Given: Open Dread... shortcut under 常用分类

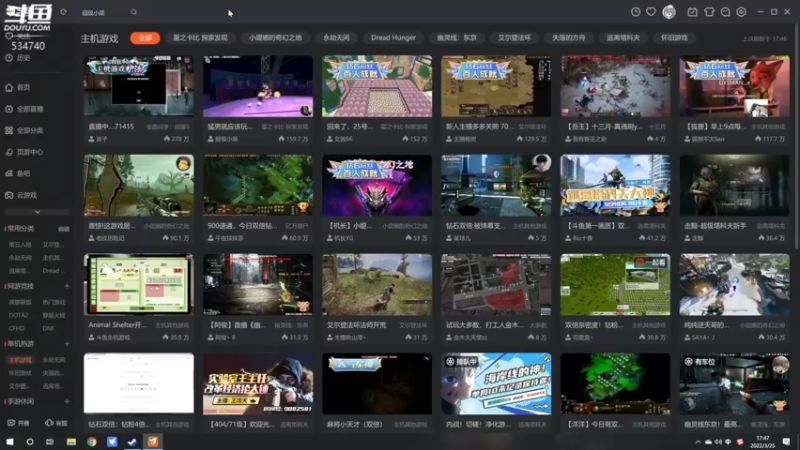Looking at the screenshot, I should tap(54, 270).
